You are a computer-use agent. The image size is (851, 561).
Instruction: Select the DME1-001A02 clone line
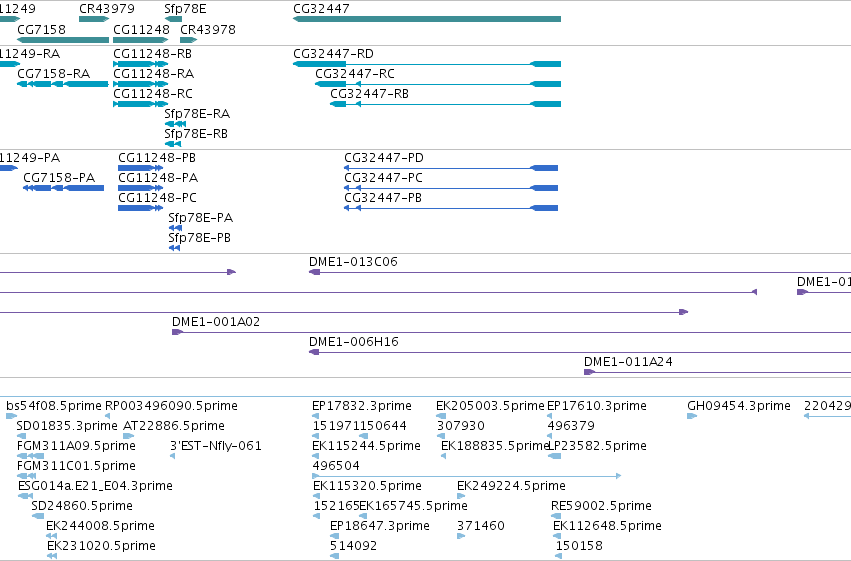coord(511,332)
